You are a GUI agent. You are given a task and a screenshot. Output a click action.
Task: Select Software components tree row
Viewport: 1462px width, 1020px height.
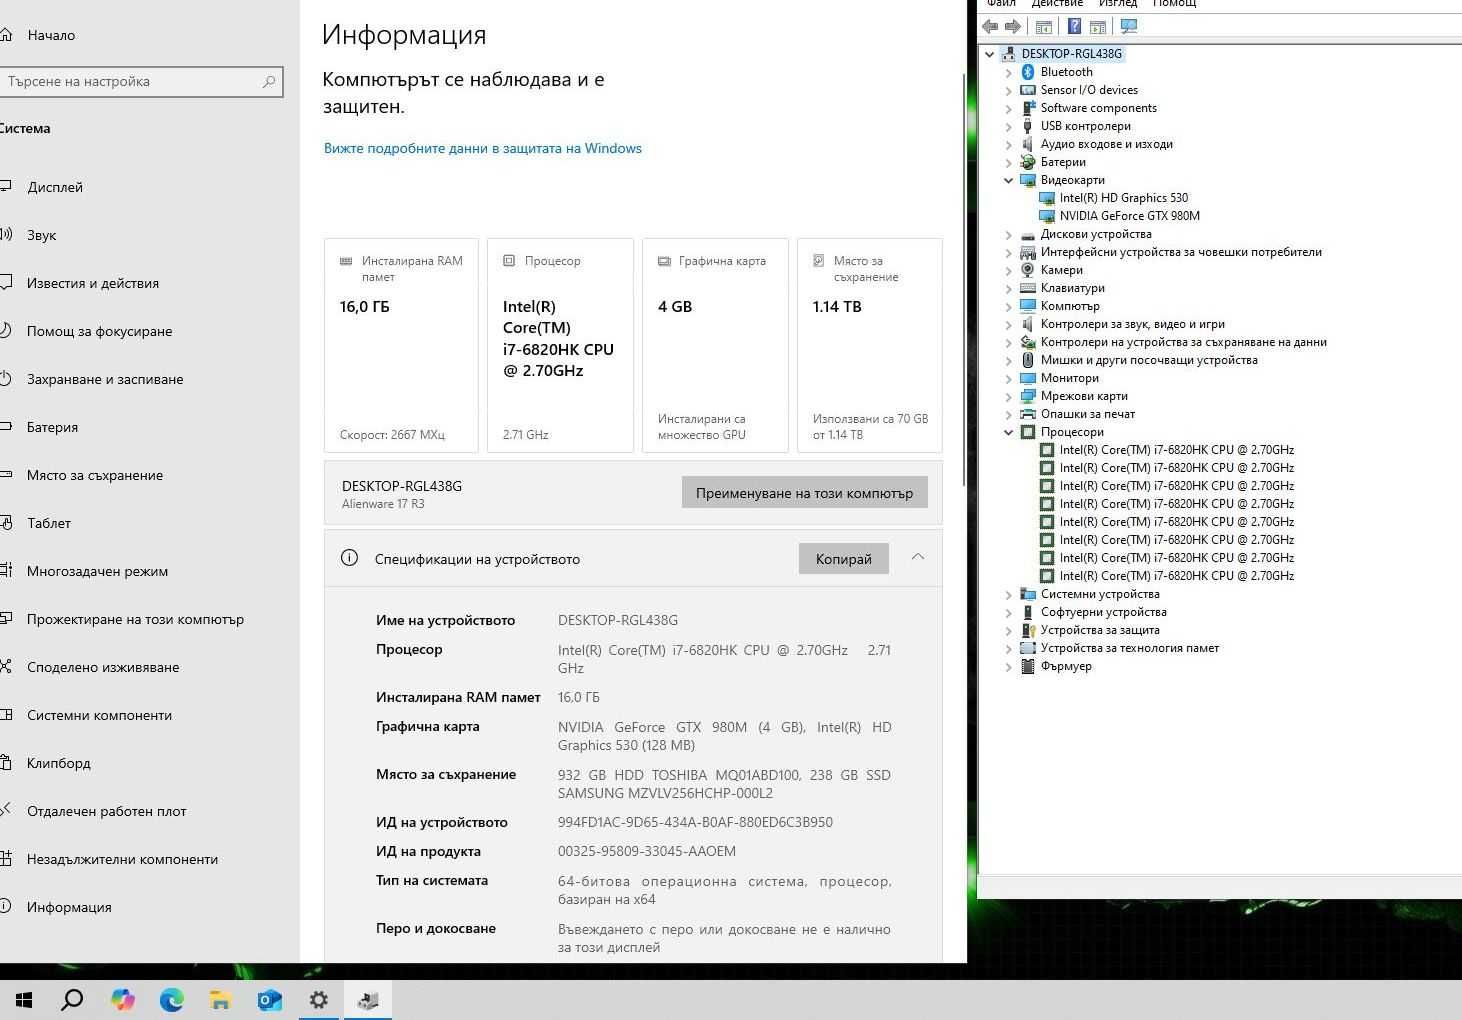1098,108
